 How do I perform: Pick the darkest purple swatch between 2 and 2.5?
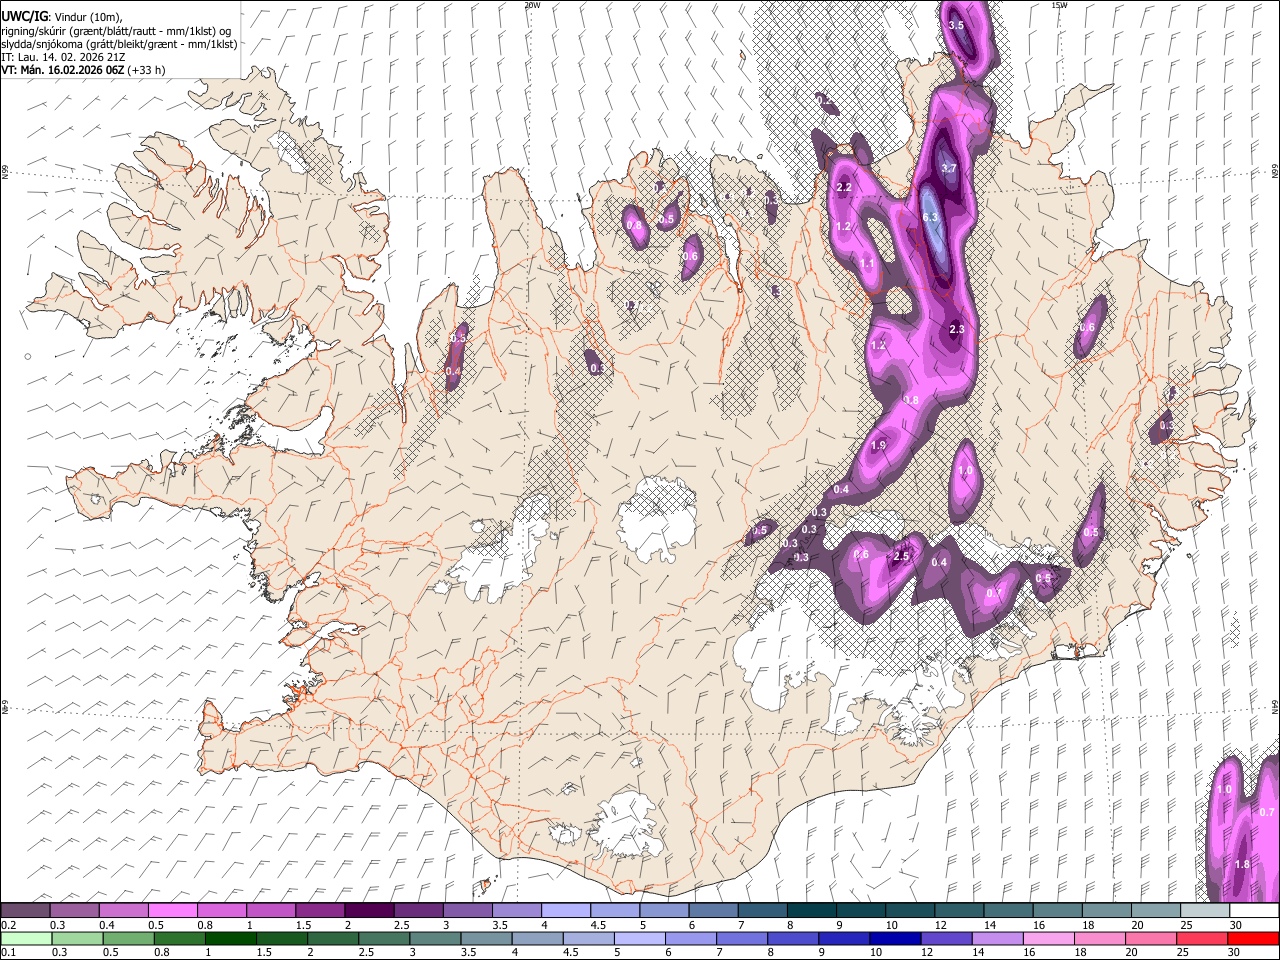click(x=368, y=910)
